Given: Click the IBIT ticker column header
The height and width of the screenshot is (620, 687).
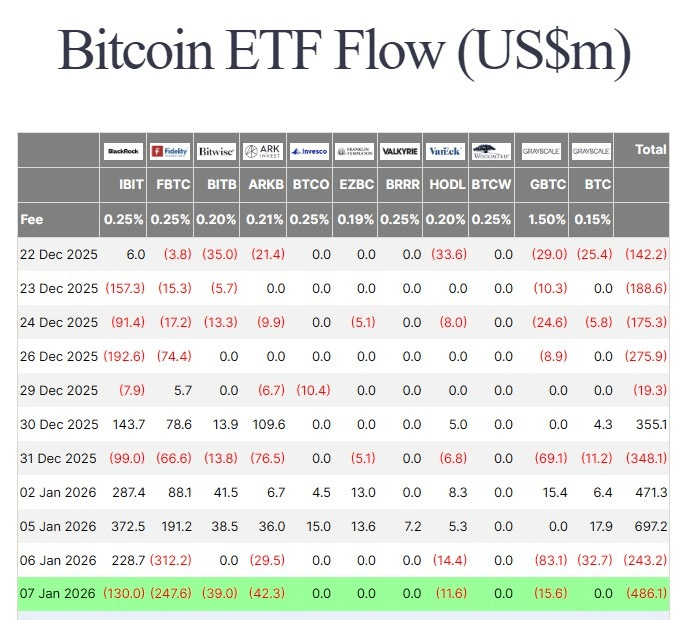Looking at the screenshot, I should tap(132, 185).
